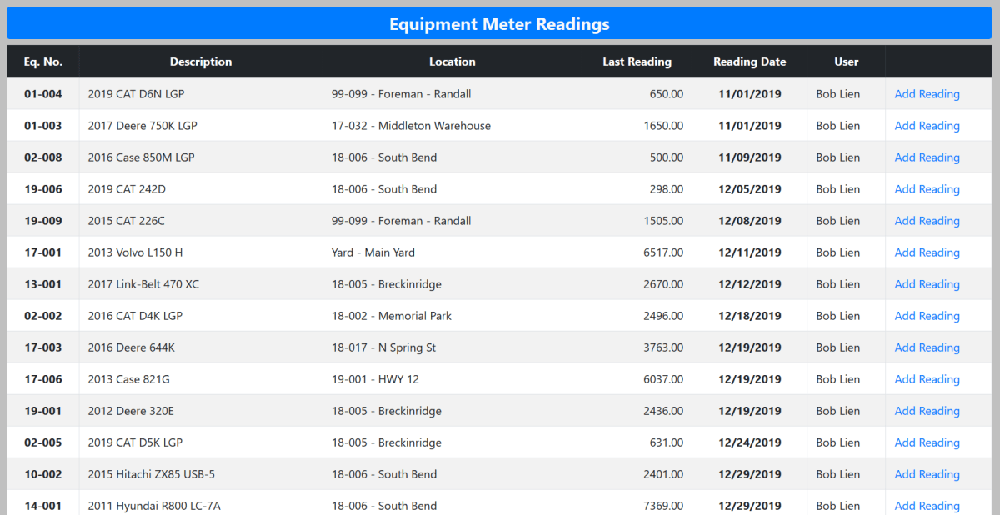The width and height of the screenshot is (1000, 515).
Task: Select equipment number 19-006
Action: point(43,189)
